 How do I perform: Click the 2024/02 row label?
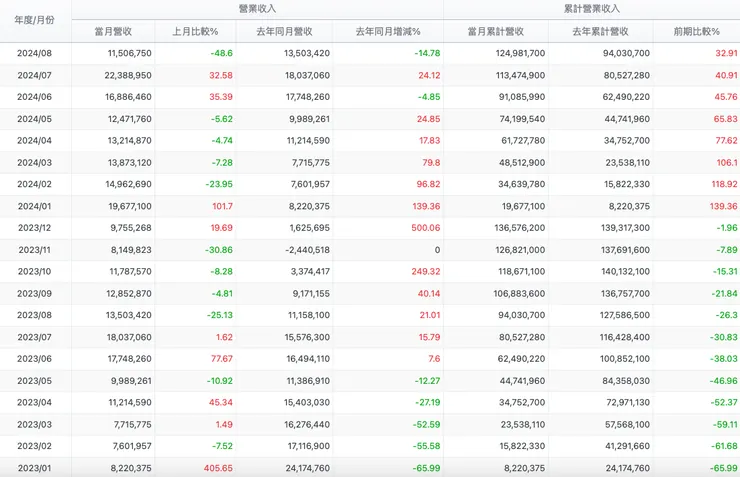(34, 184)
